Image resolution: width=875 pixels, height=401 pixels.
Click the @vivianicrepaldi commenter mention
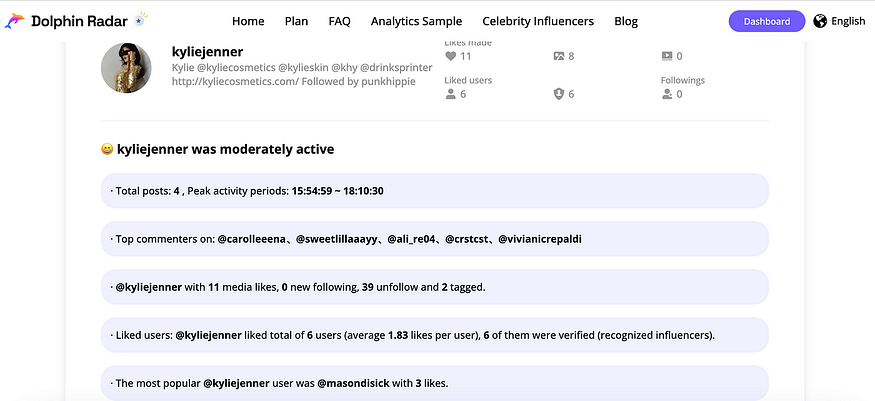pyautogui.click(x=540, y=239)
